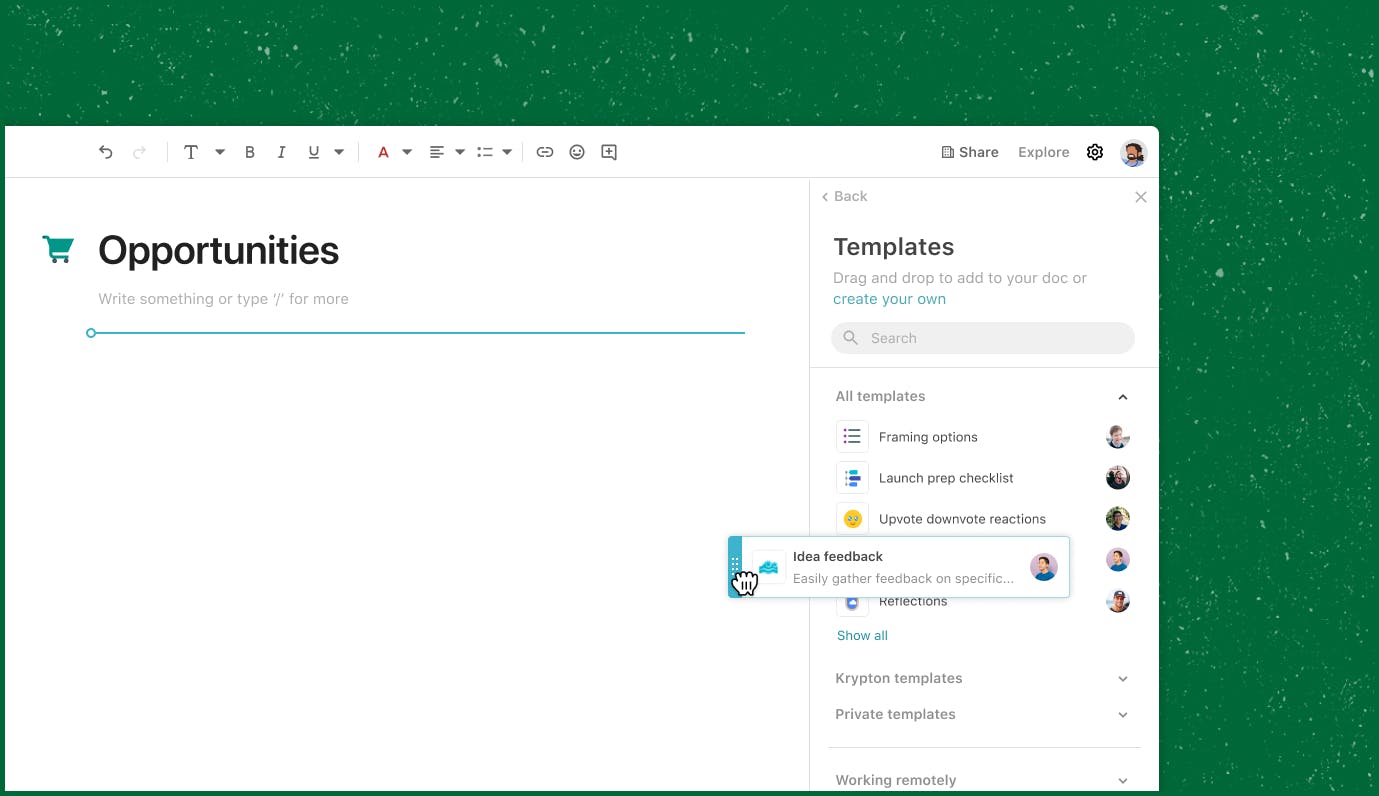Screen dimensions: 1379x796
Task: Click the green shopping cart doc icon
Action: click(58, 249)
